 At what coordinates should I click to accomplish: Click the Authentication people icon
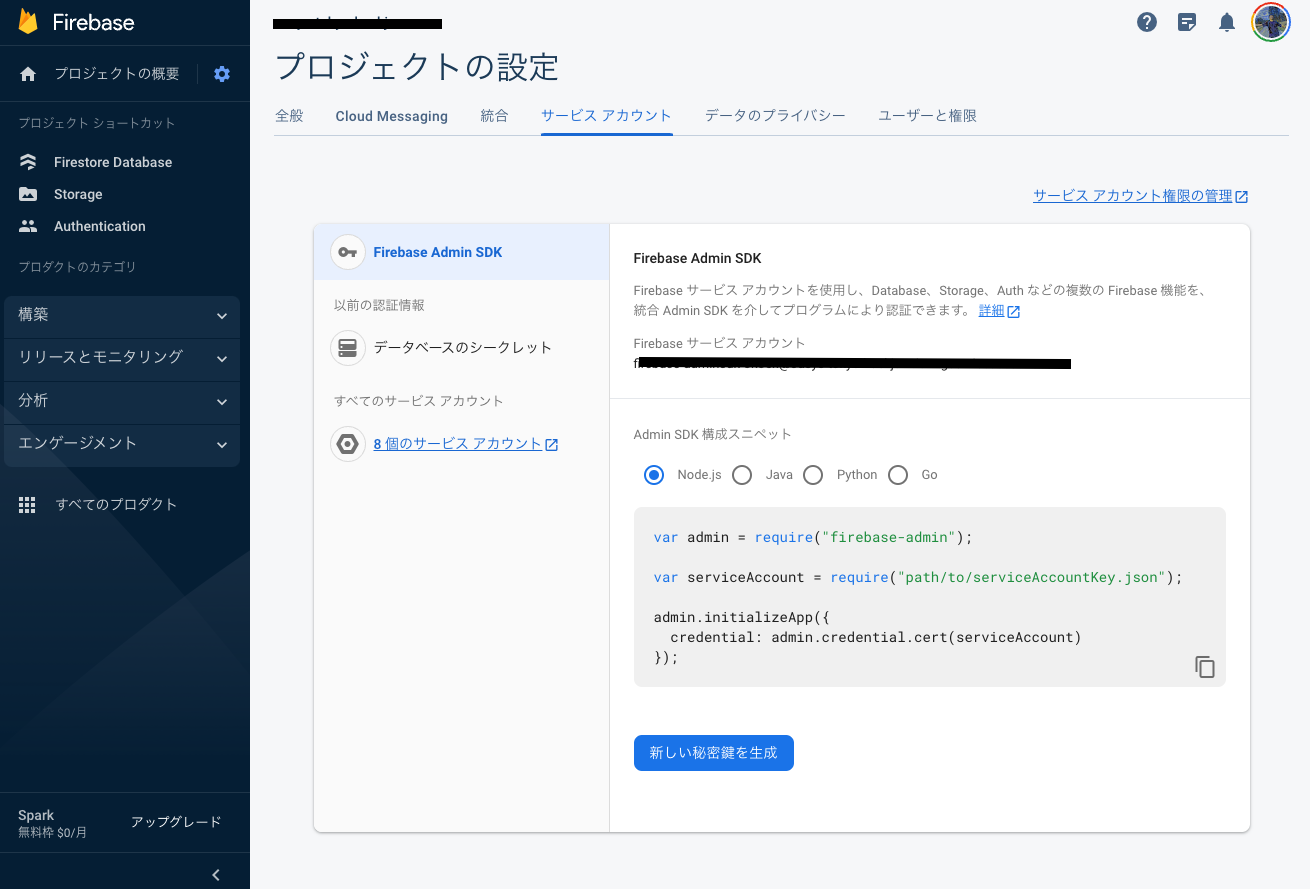(28, 226)
